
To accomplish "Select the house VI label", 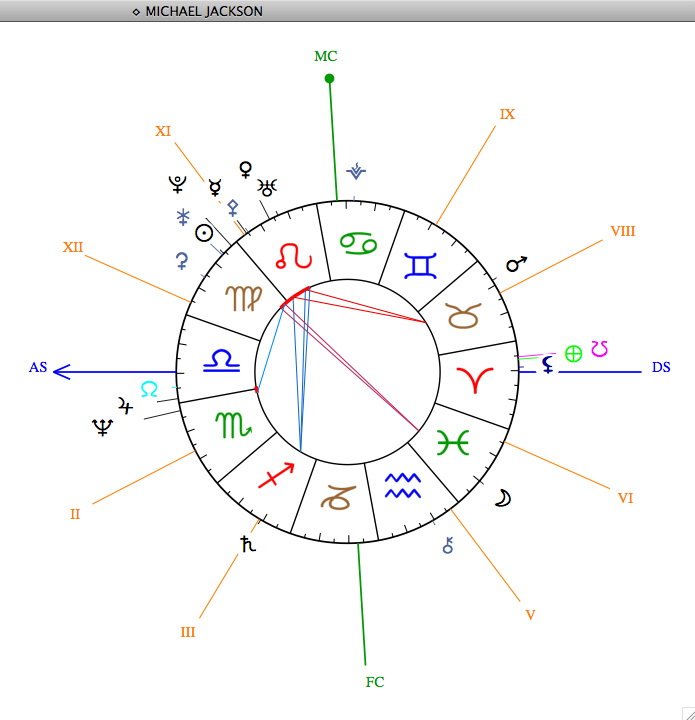I will click(625, 498).
